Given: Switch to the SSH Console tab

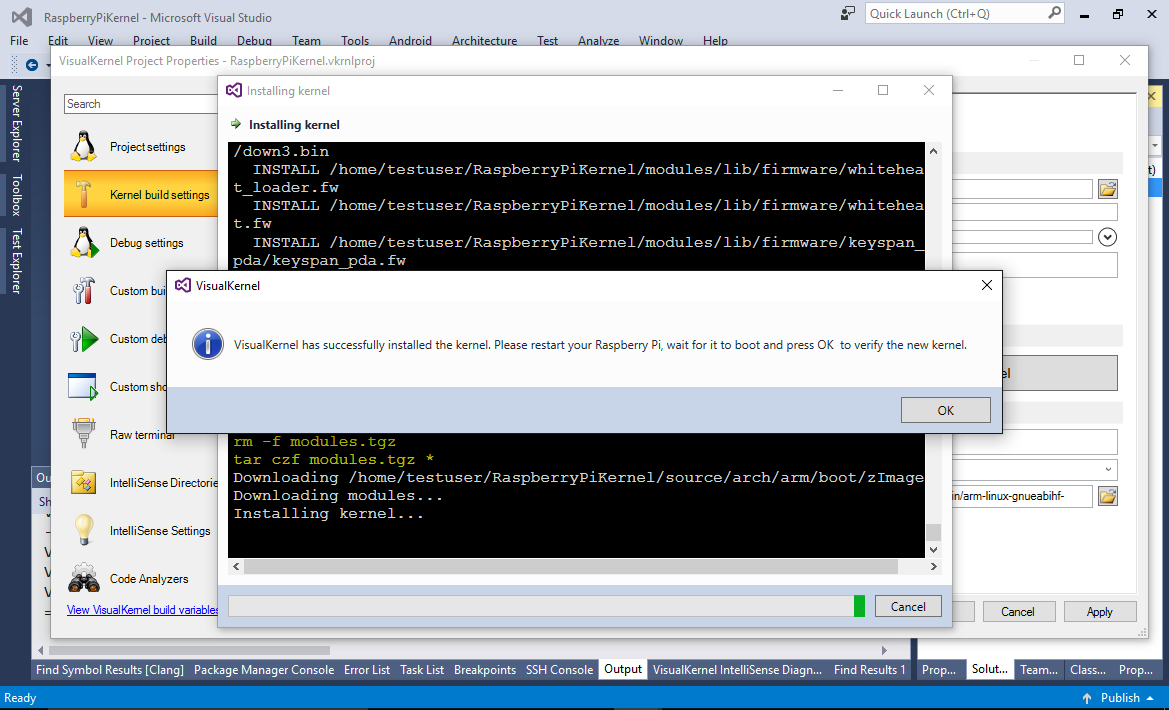Looking at the screenshot, I should (559, 670).
